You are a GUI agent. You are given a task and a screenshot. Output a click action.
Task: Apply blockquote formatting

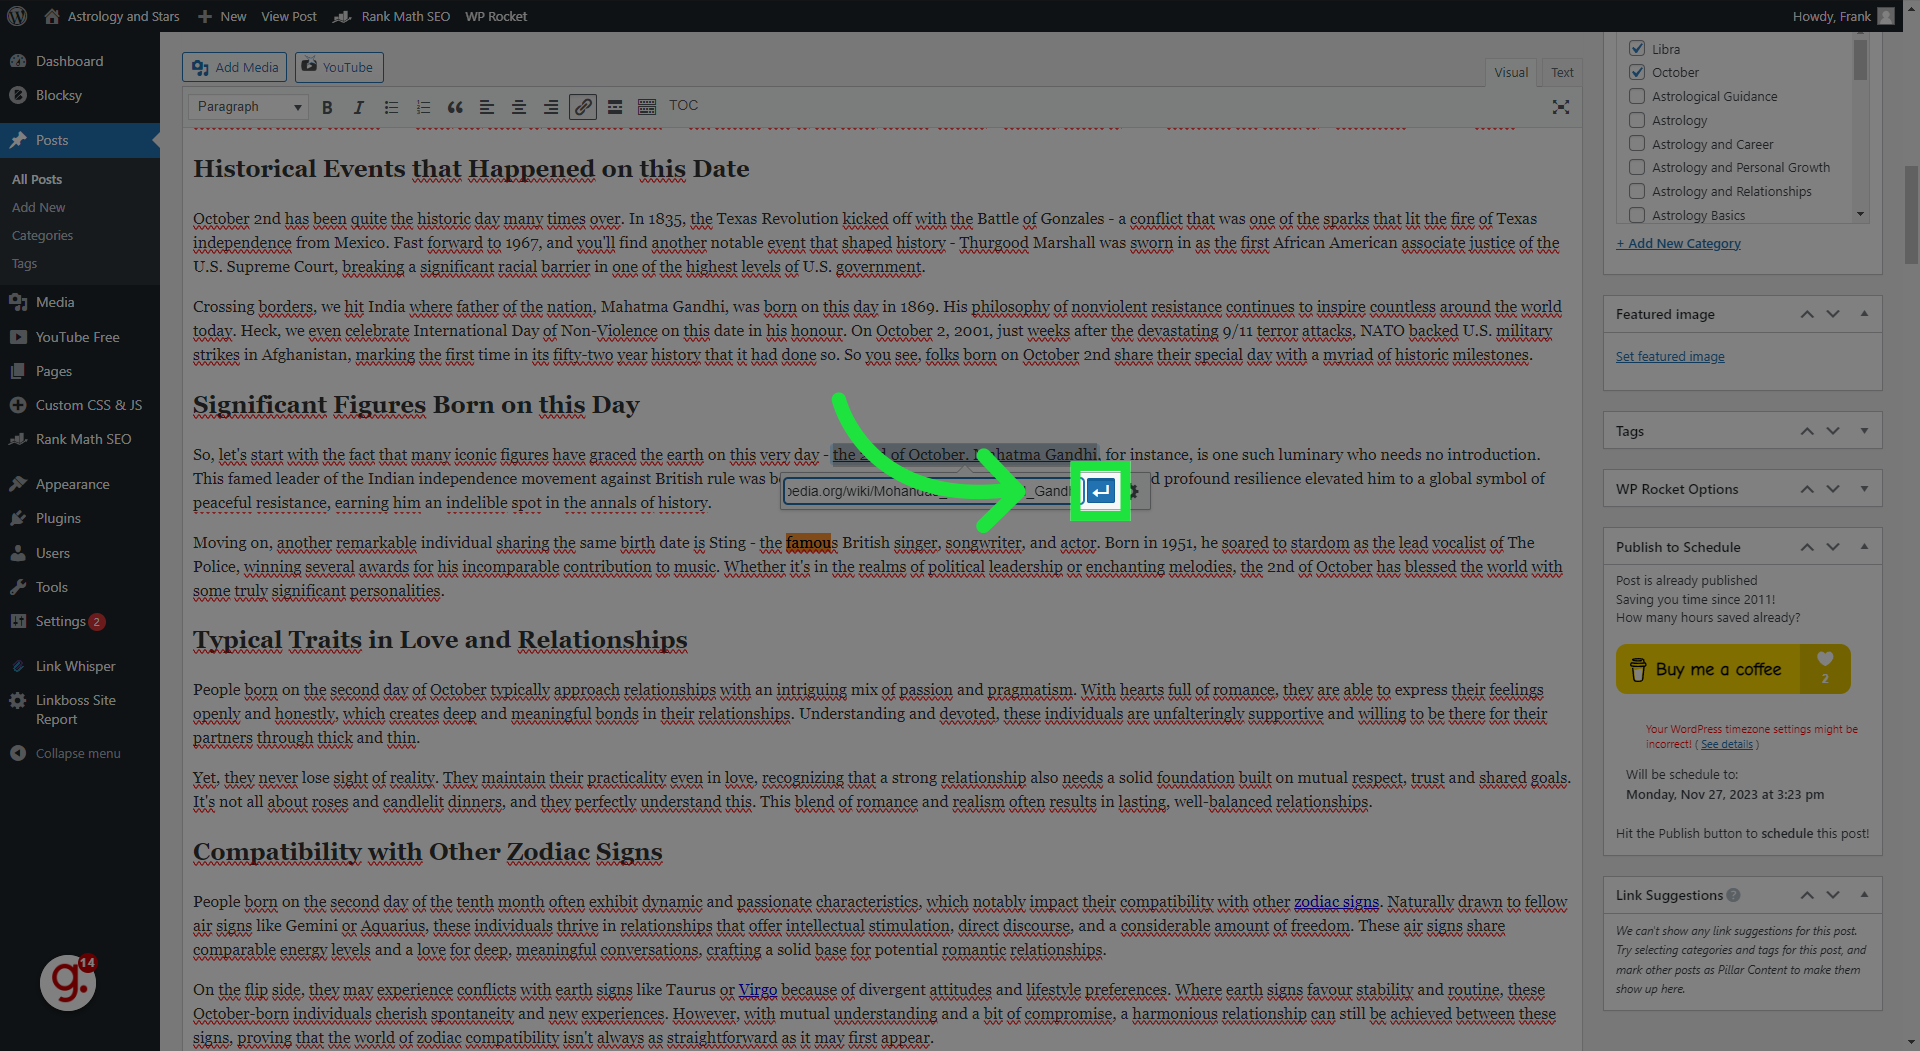(x=455, y=107)
